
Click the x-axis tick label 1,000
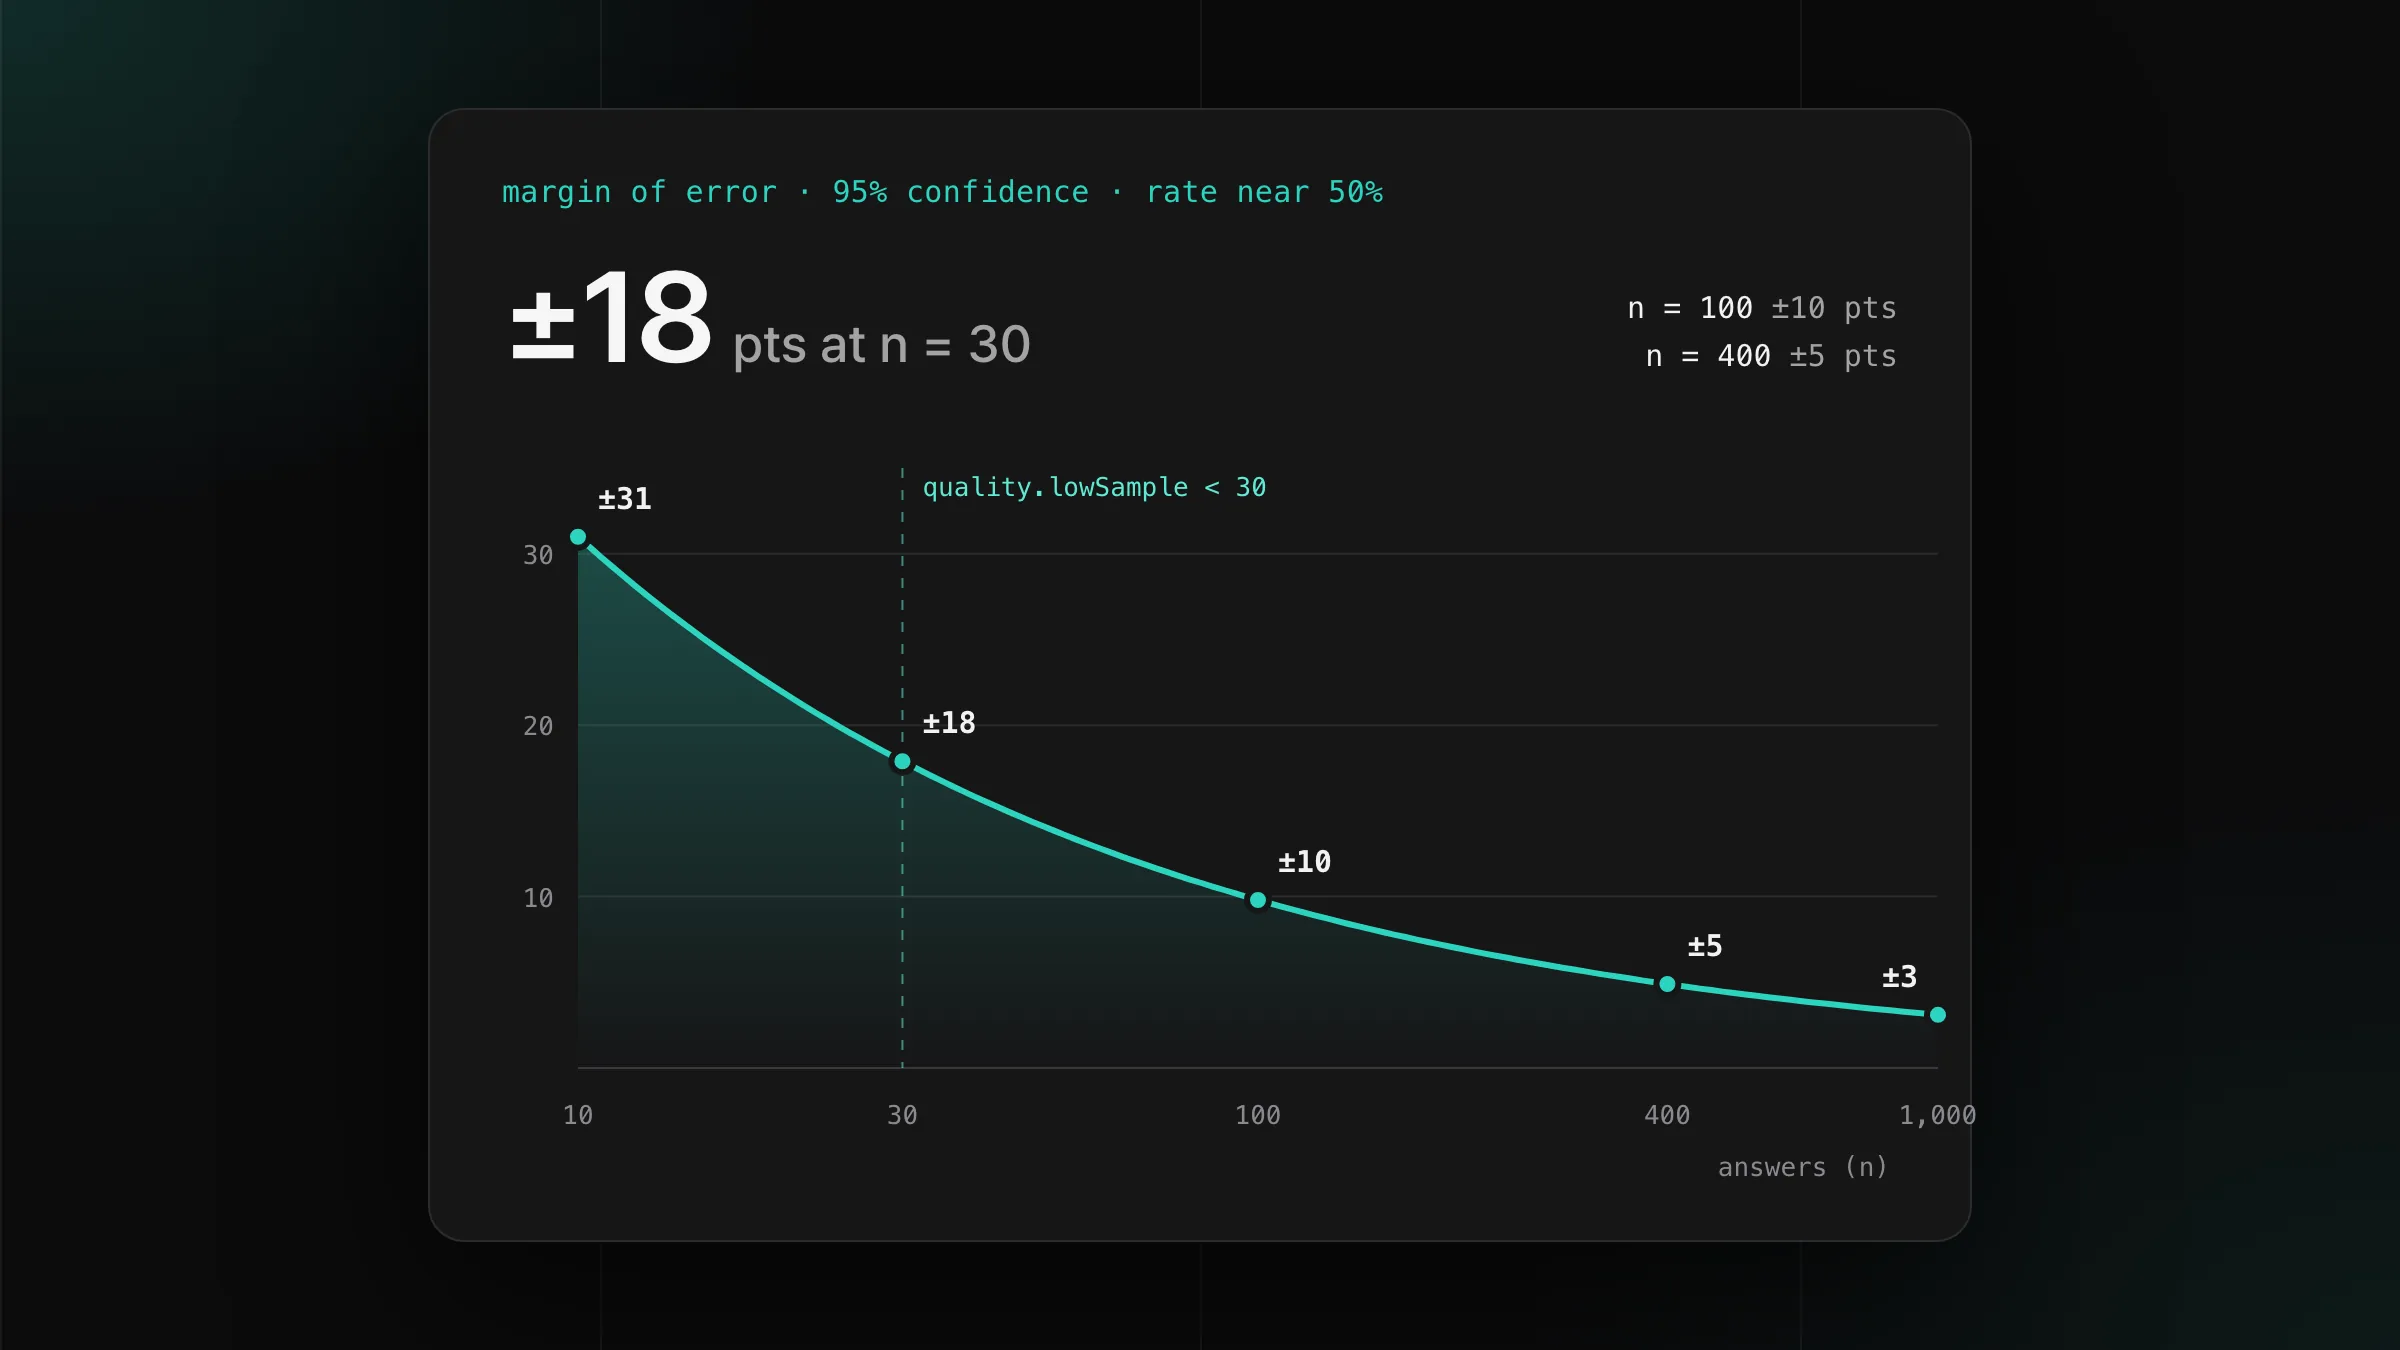(x=1938, y=1115)
